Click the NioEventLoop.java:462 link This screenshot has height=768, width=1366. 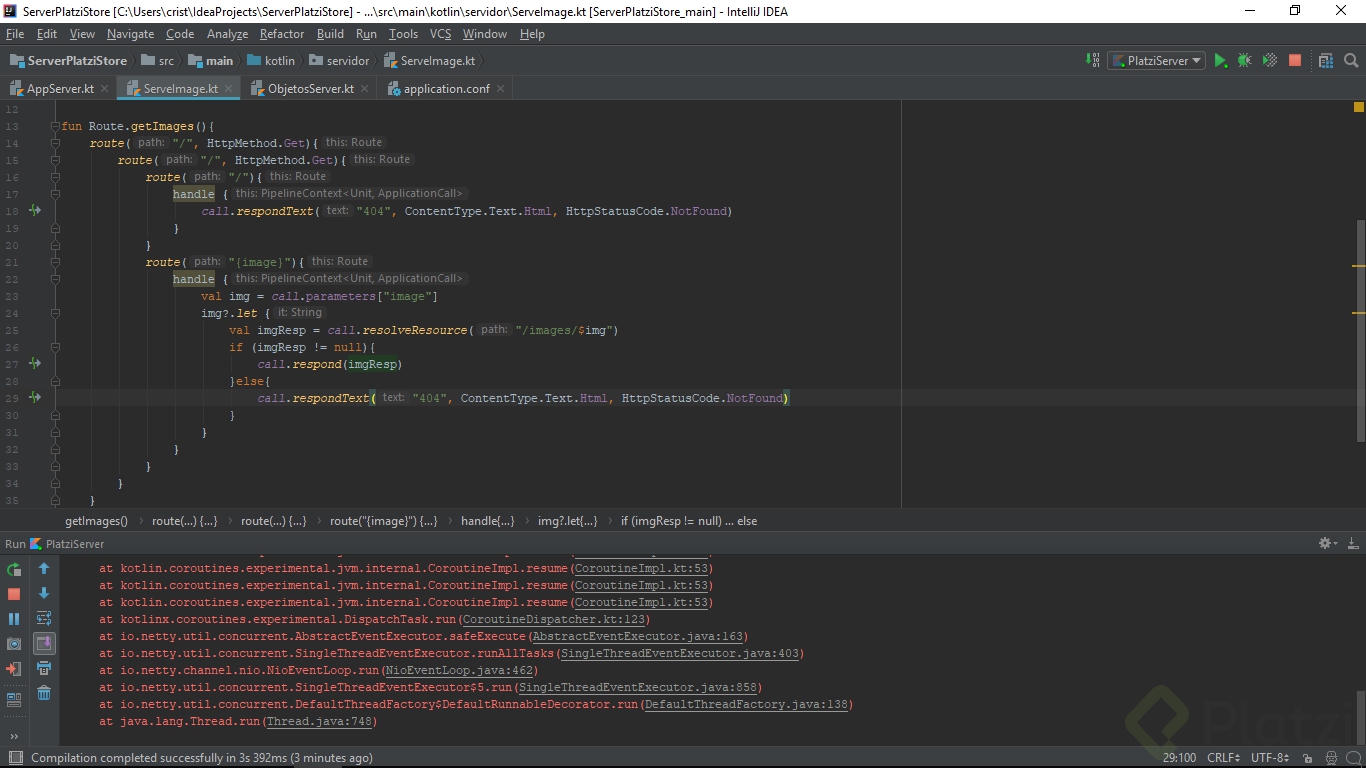coord(461,671)
